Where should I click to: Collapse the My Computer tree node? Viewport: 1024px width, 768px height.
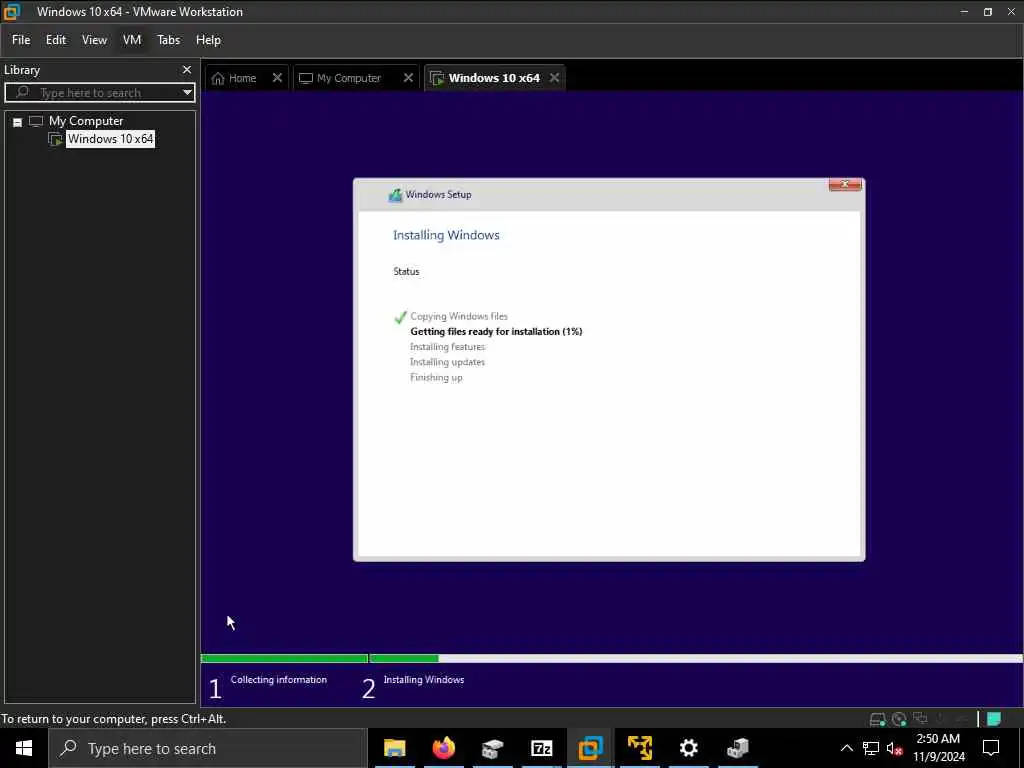point(18,122)
